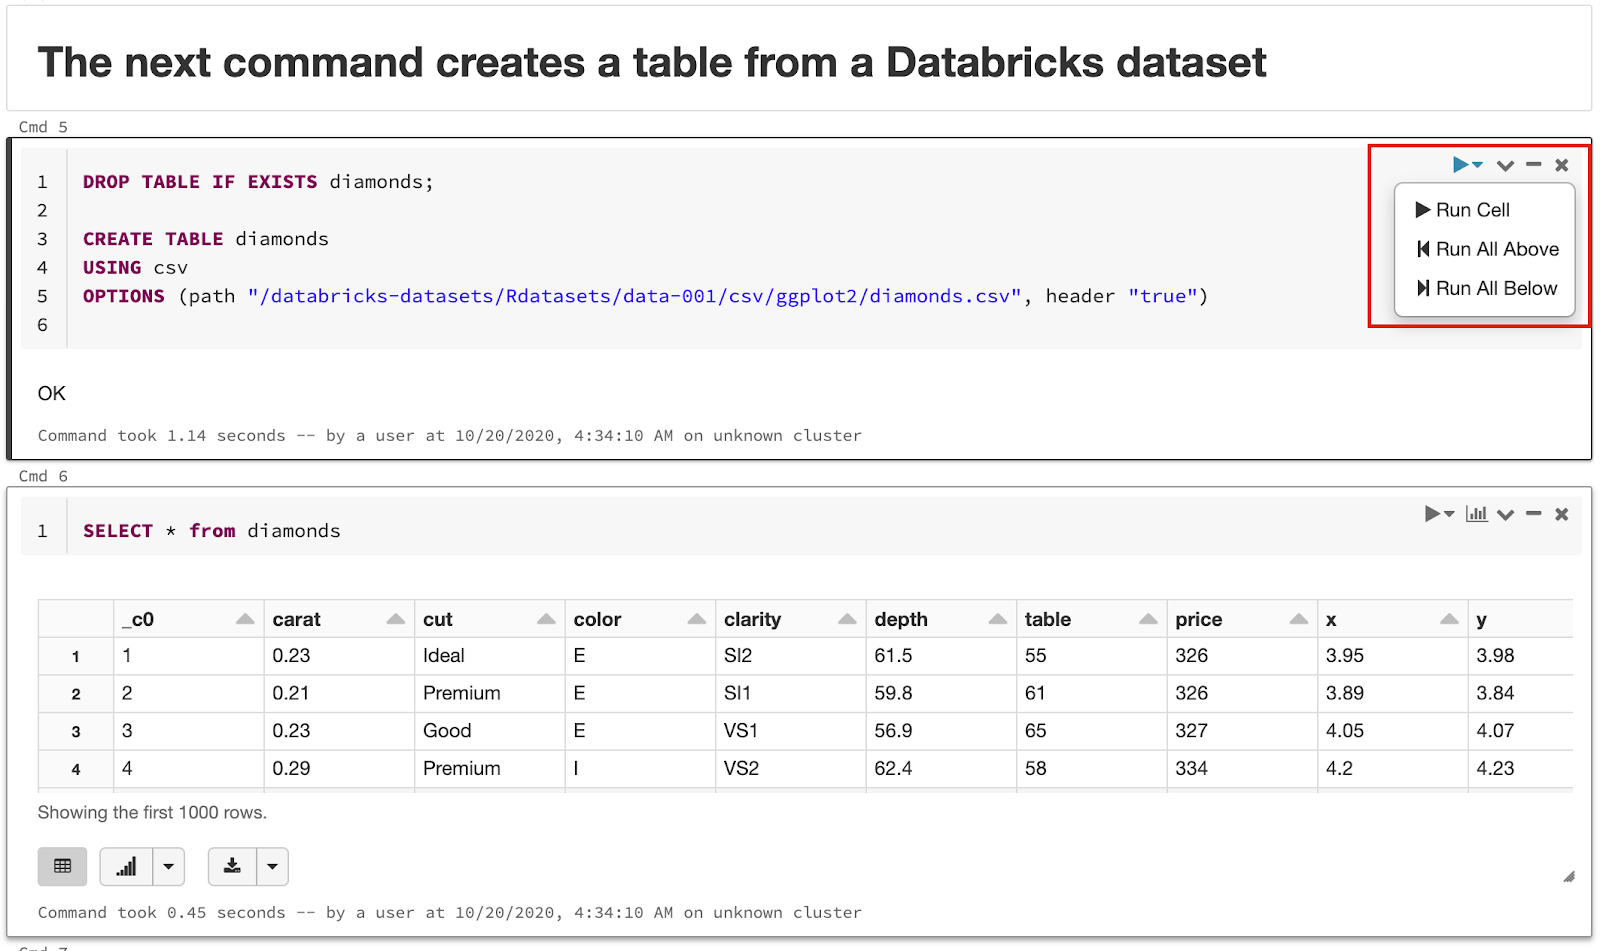Screen dimensions: 1600x951
Task: Minimize the Cmd 6 cell with dash icon
Action: coord(1534,514)
